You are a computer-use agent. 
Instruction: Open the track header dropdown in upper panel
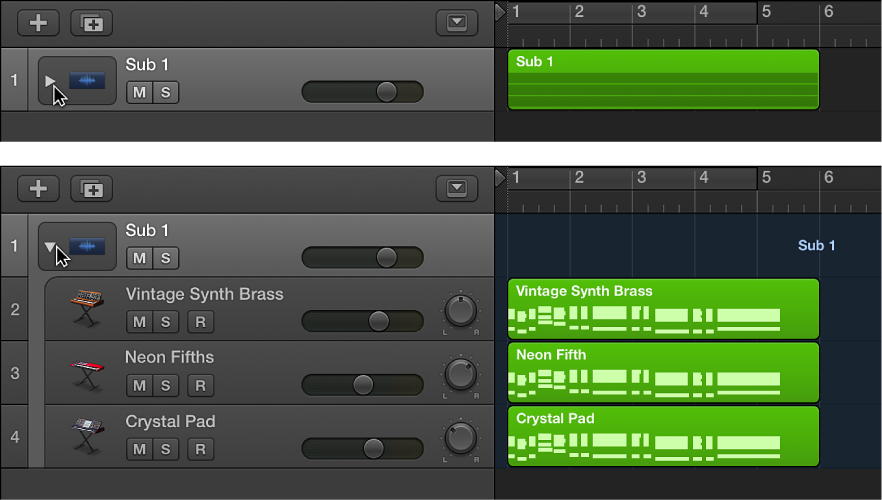pyautogui.click(x=457, y=23)
